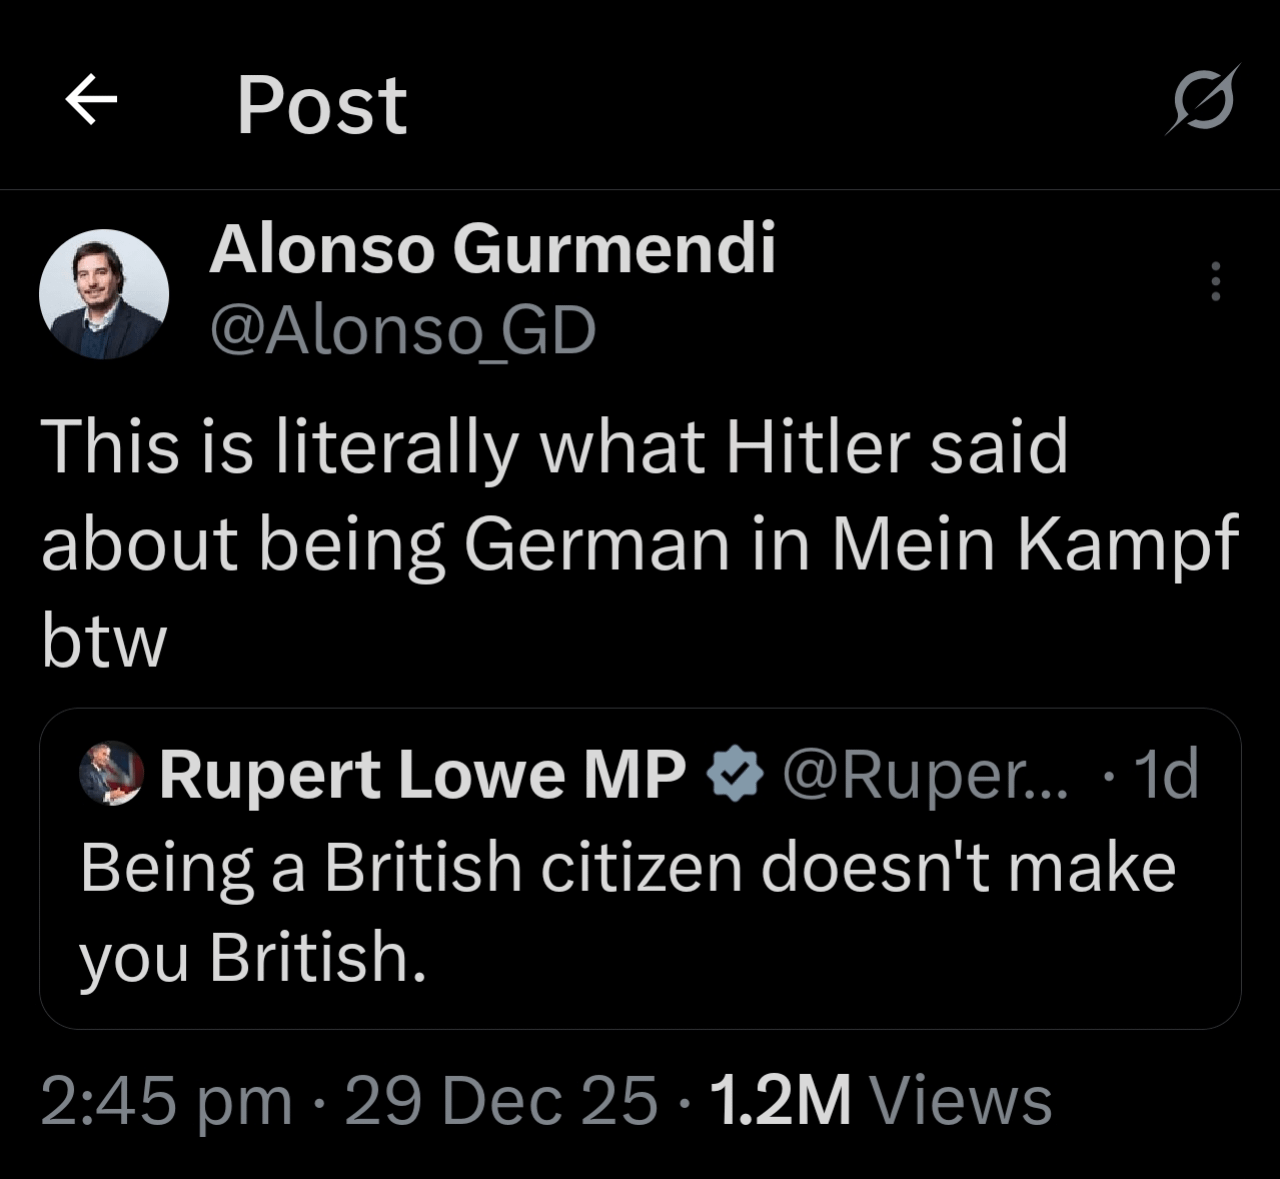Screen dimensions: 1280x1179
Task: Click the blue verified badge
Action: point(735,775)
